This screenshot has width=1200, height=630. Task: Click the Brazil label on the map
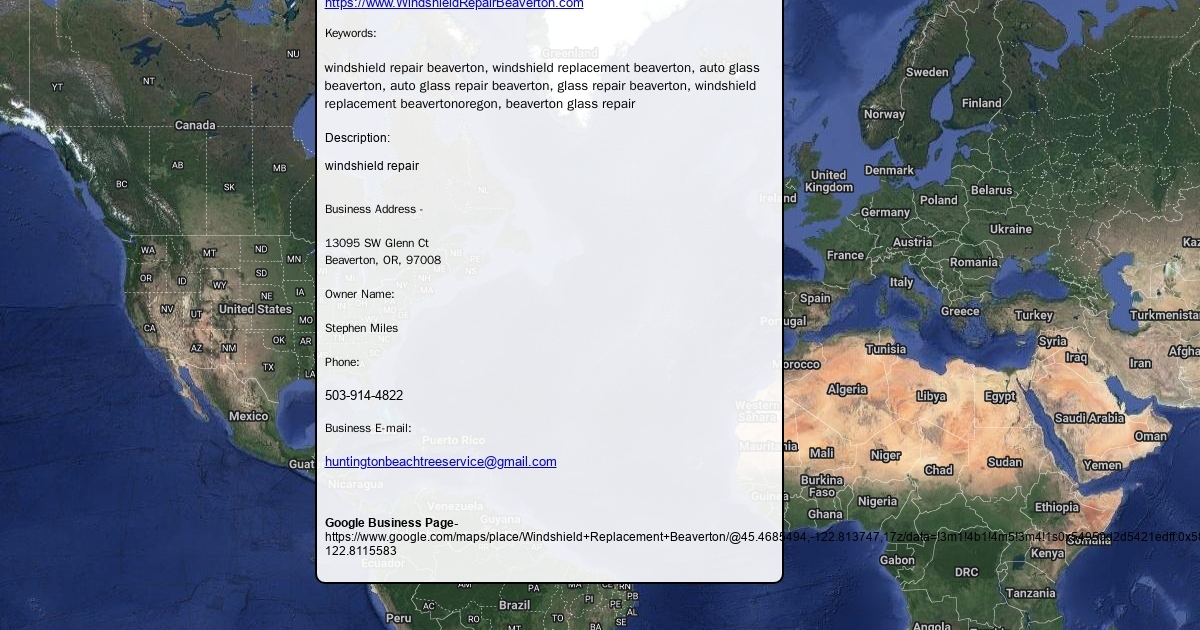point(514,605)
